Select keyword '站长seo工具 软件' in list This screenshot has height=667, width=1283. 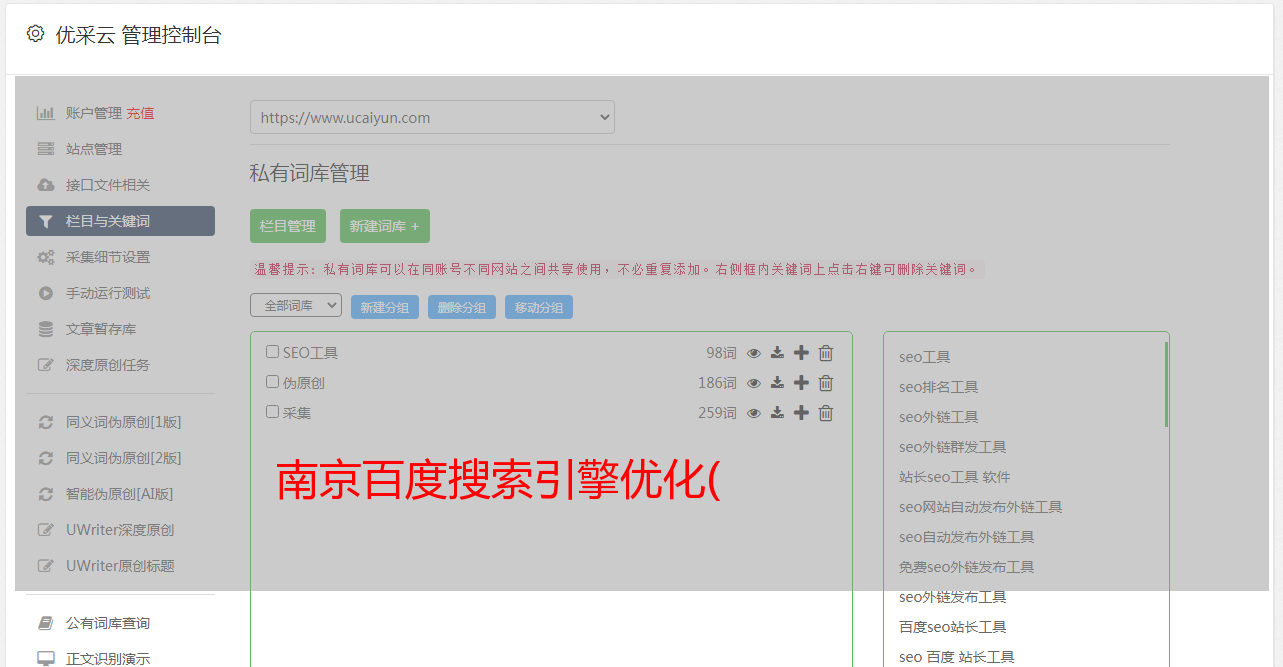coord(954,477)
